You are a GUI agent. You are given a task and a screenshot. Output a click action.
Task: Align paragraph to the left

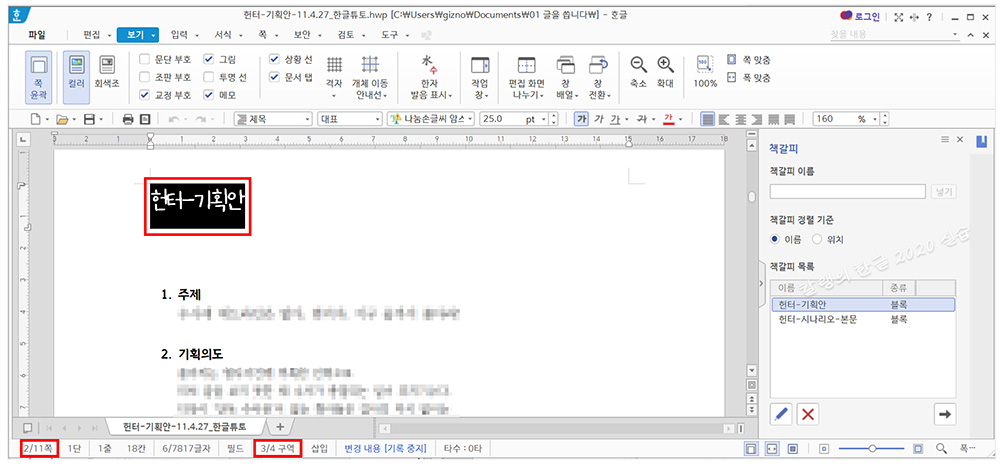tap(723, 119)
